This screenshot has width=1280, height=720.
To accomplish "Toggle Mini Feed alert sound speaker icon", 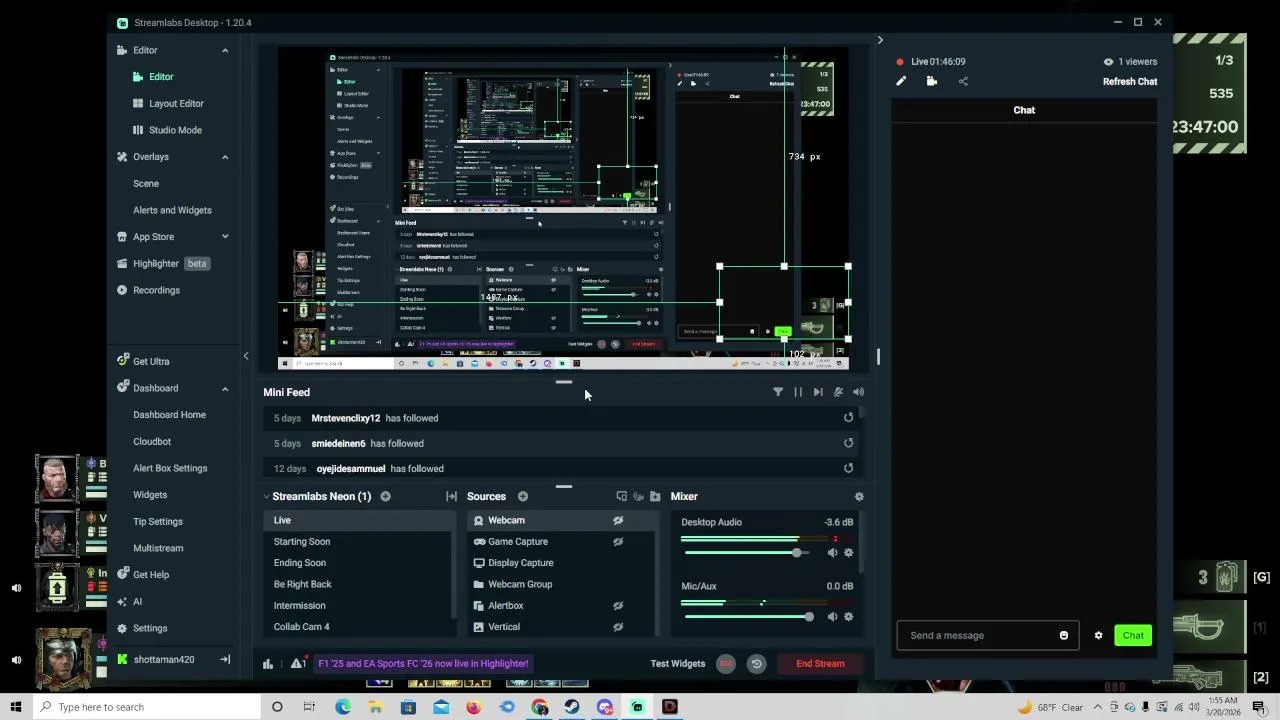I will pos(858,392).
